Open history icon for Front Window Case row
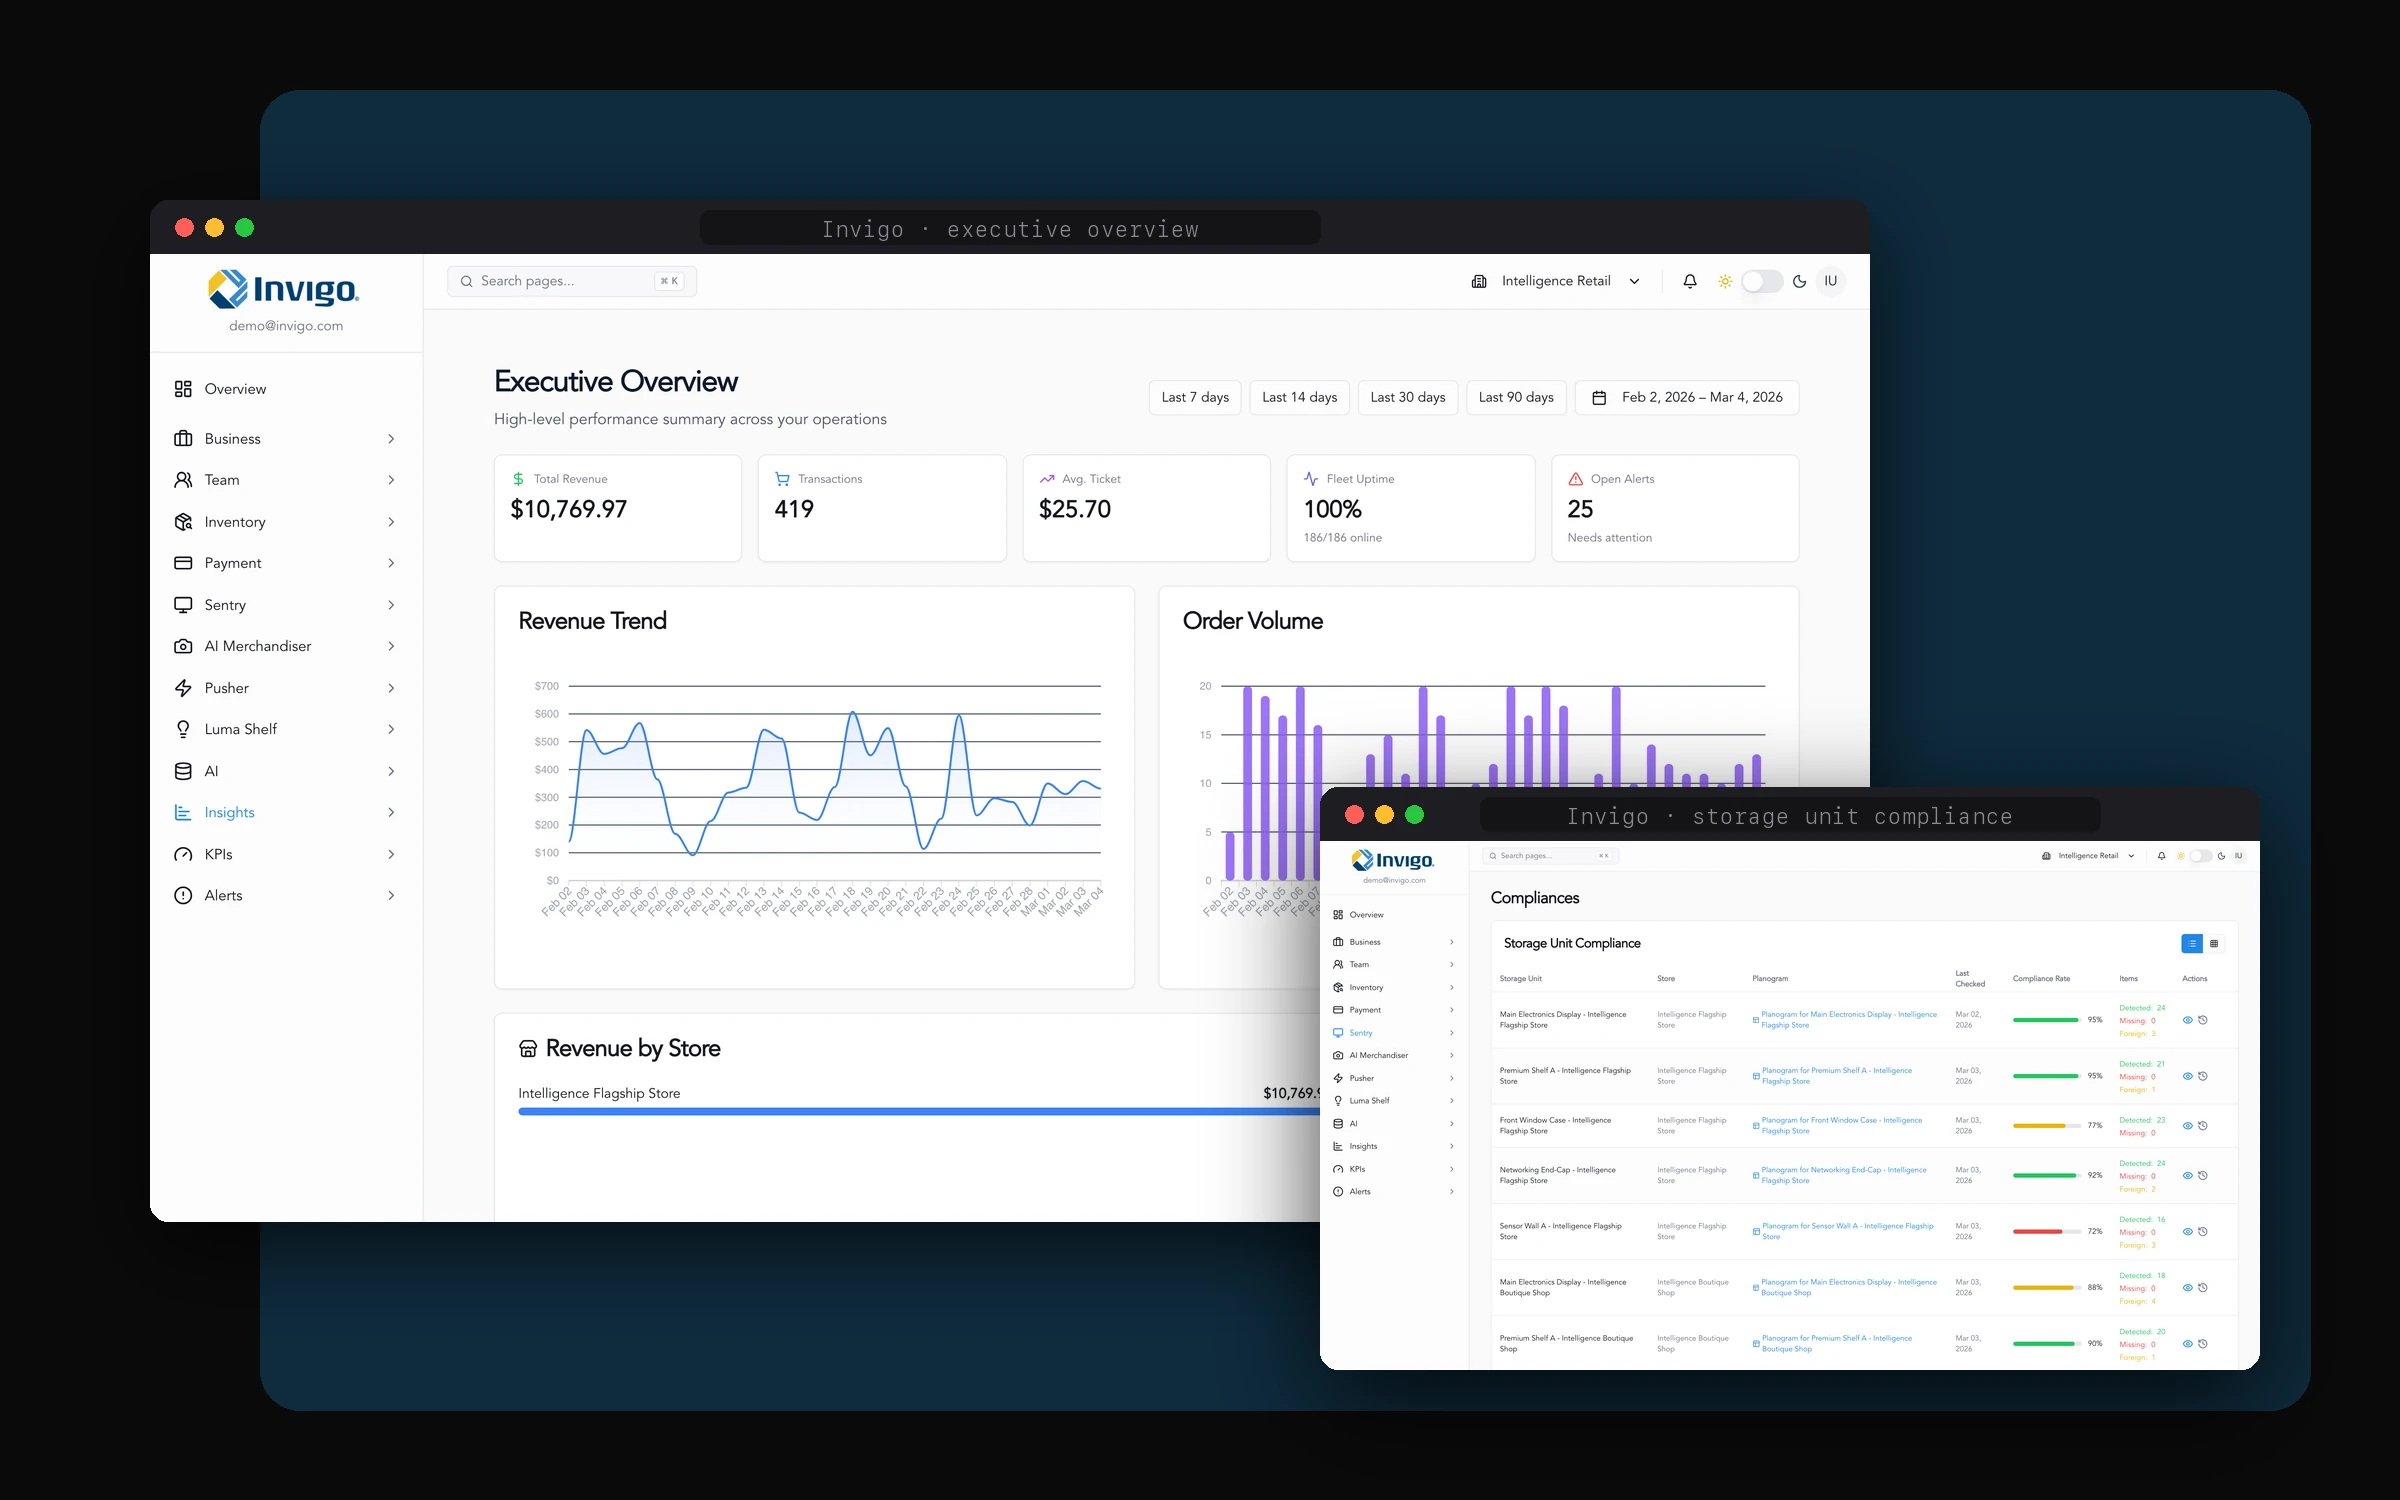This screenshot has width=2400, height=1500. (2203, 1126)
